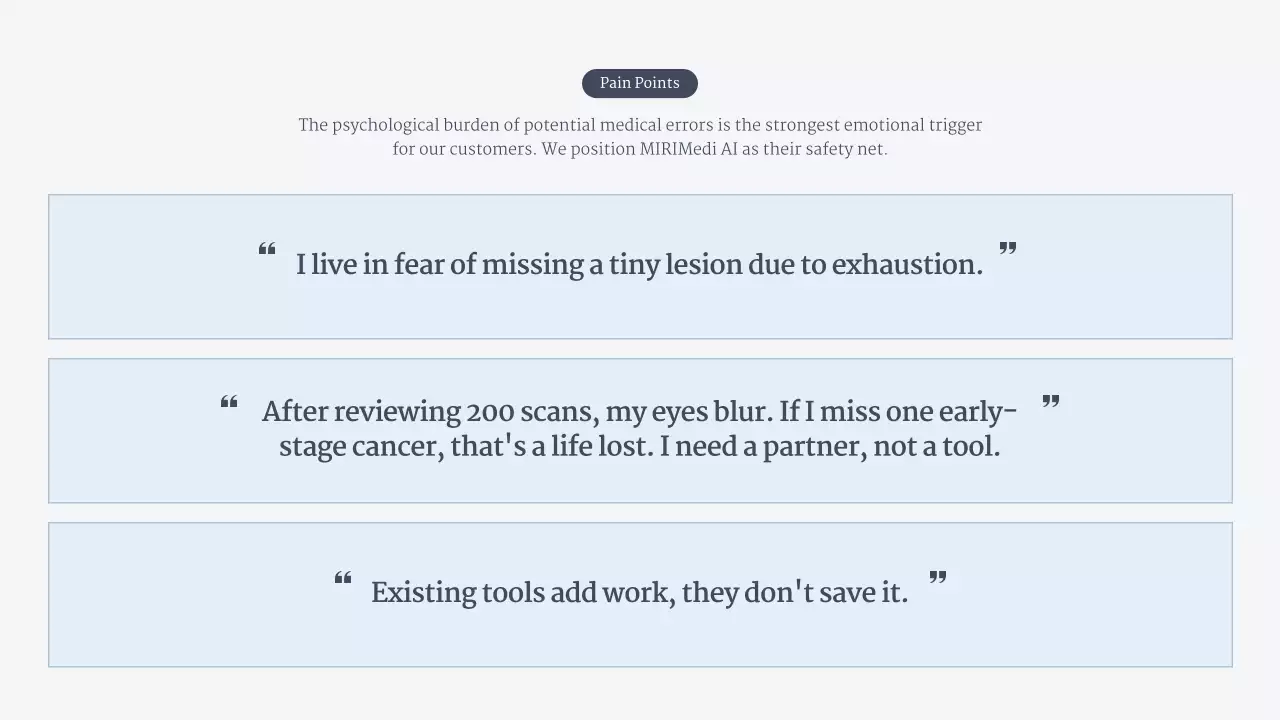Click the opening quote mark before "Existing tools"
The height and width of the screenshot is (720, 1280).
tap(343, 579)
